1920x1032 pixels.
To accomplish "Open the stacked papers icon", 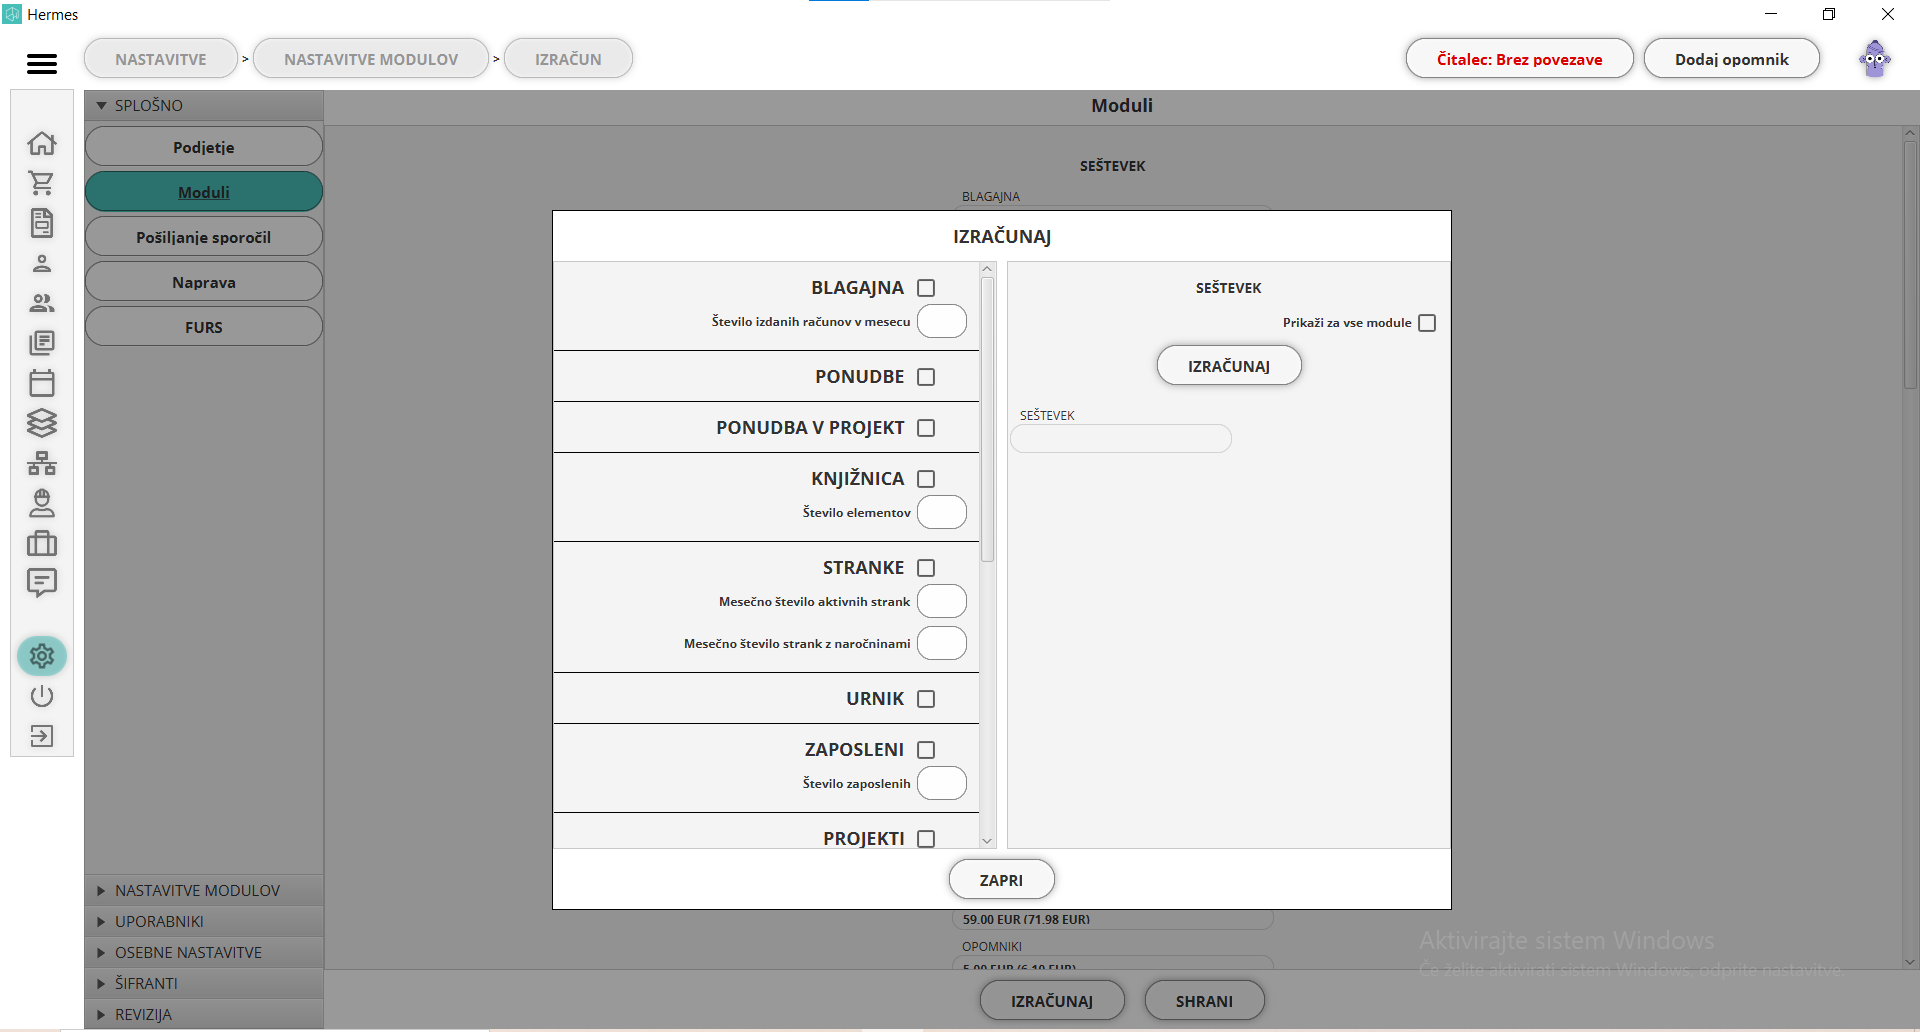I will 42,343.
